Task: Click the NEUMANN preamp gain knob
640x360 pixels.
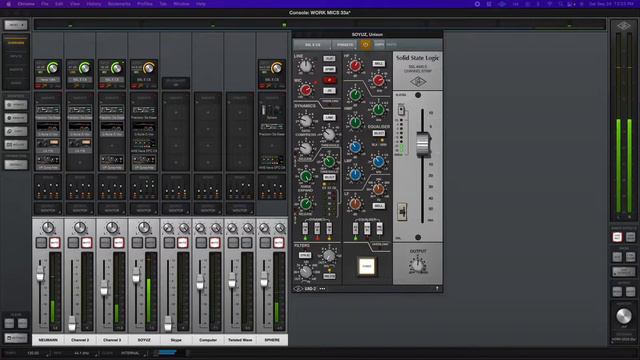Action: [x=53, y=68]
